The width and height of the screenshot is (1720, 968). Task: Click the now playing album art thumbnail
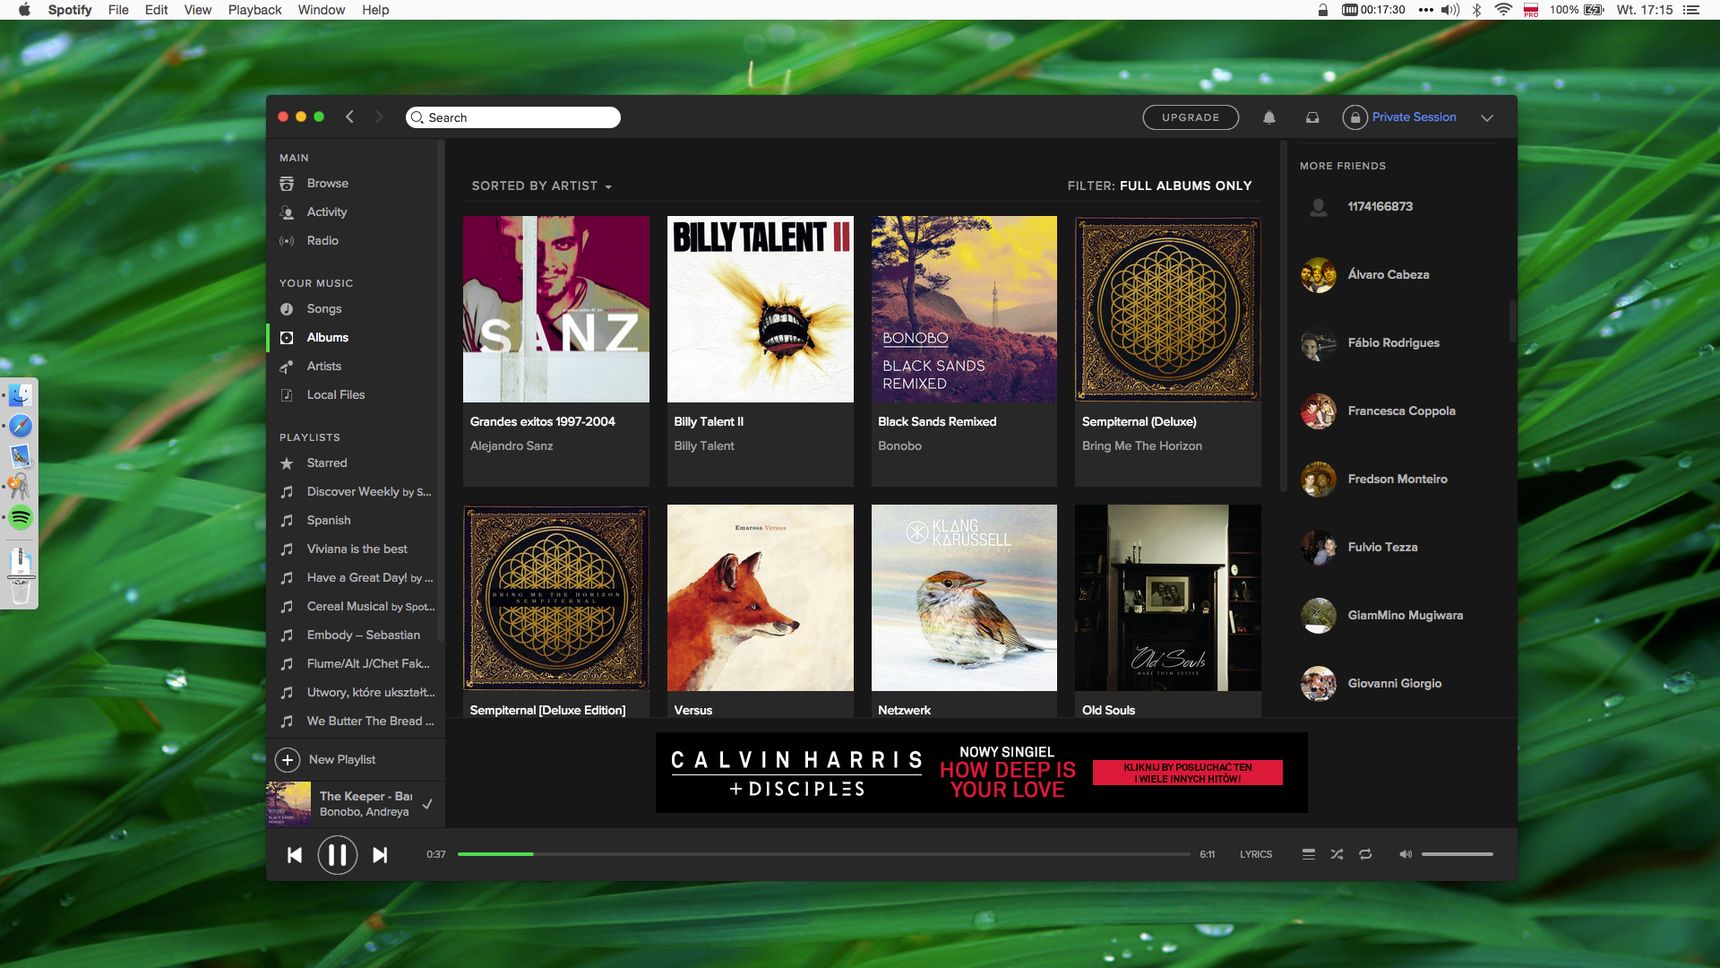point(289,804)
